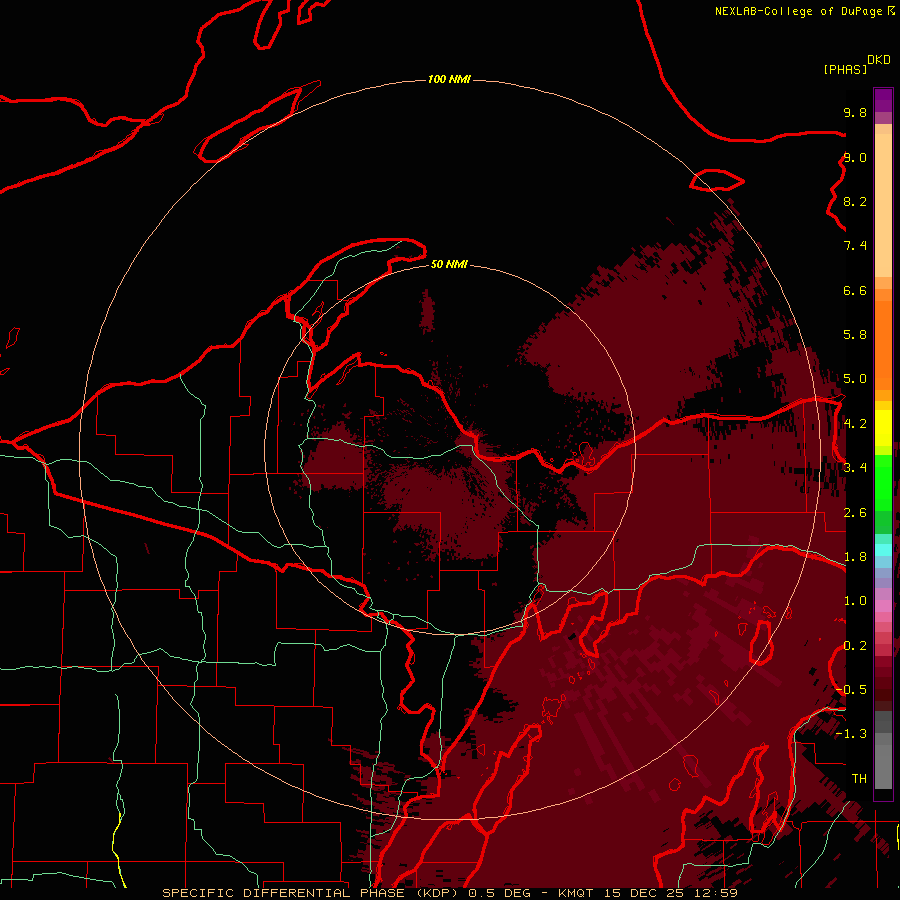Select the 1.0 scale value
This screenshot has width=900, height=900.
(855, 601)
